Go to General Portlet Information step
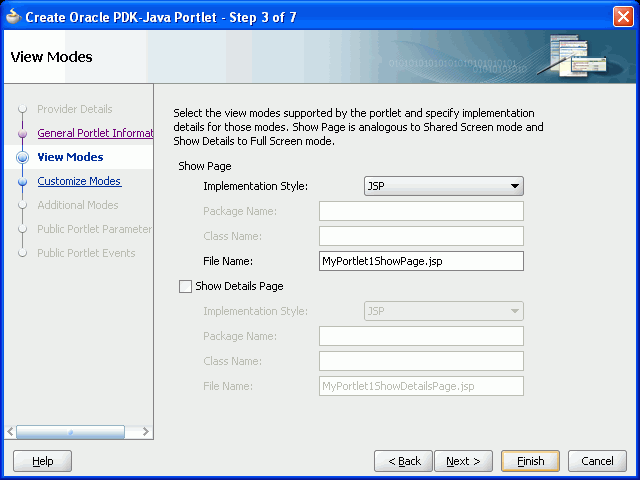The height and width of the screenshot is (480, 640). coord(95,133)
